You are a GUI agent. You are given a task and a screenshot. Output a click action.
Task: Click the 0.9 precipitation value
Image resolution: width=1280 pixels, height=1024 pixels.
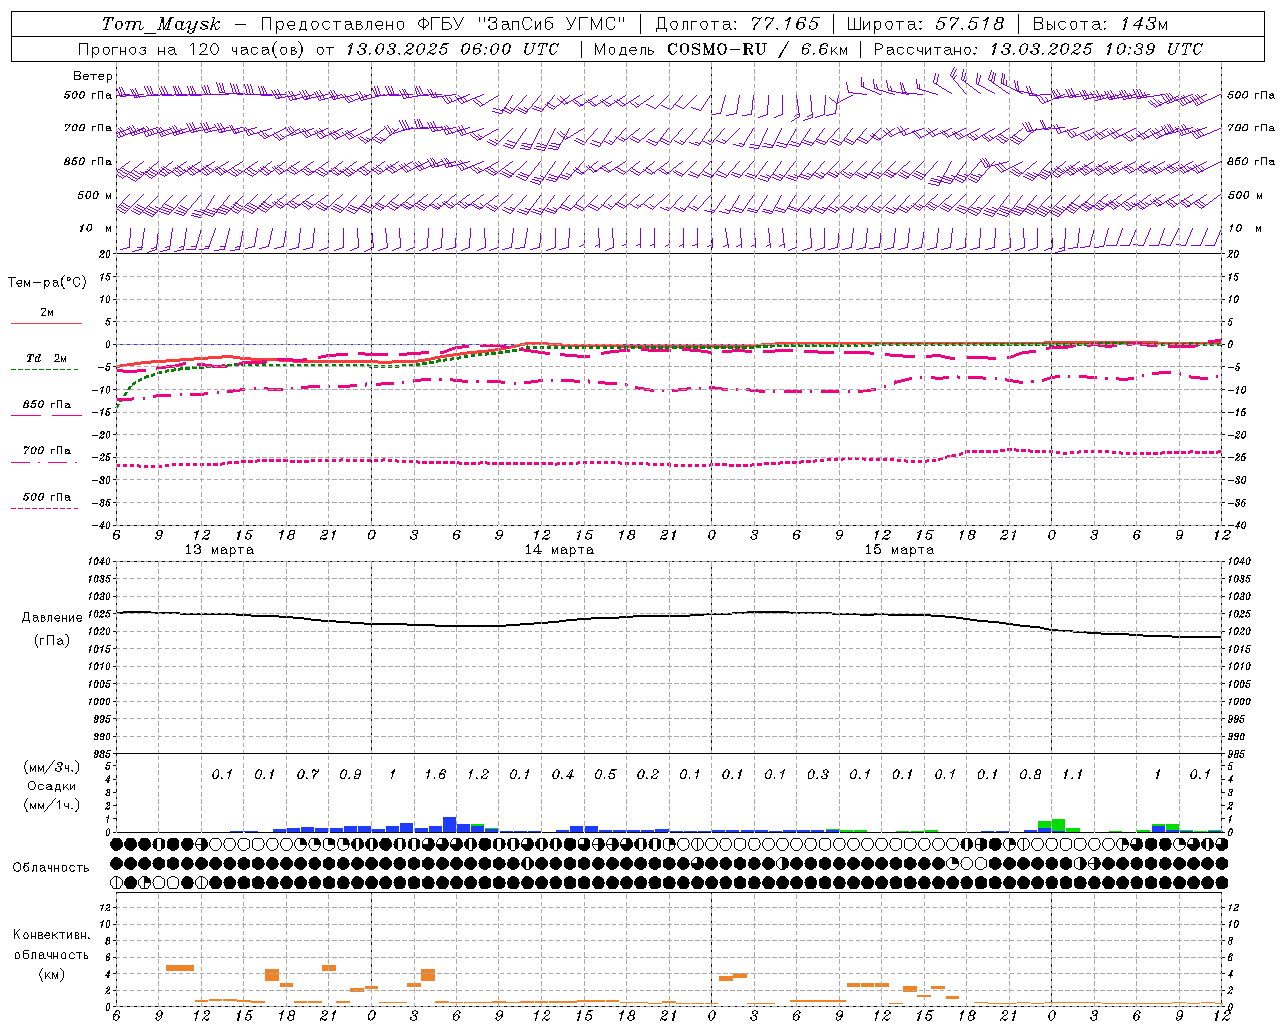[350, 775]
